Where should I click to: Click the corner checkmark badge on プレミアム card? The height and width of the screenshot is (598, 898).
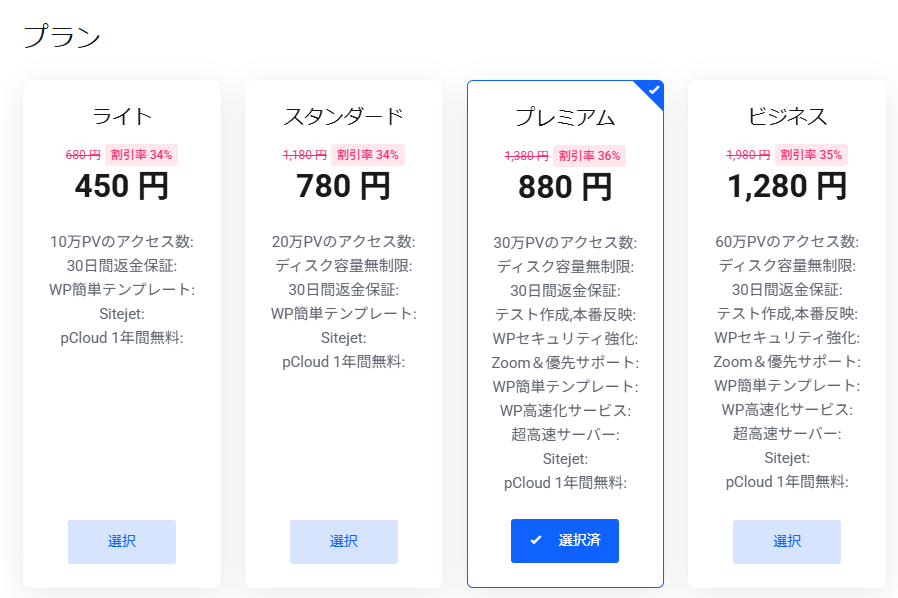(654, 90)
